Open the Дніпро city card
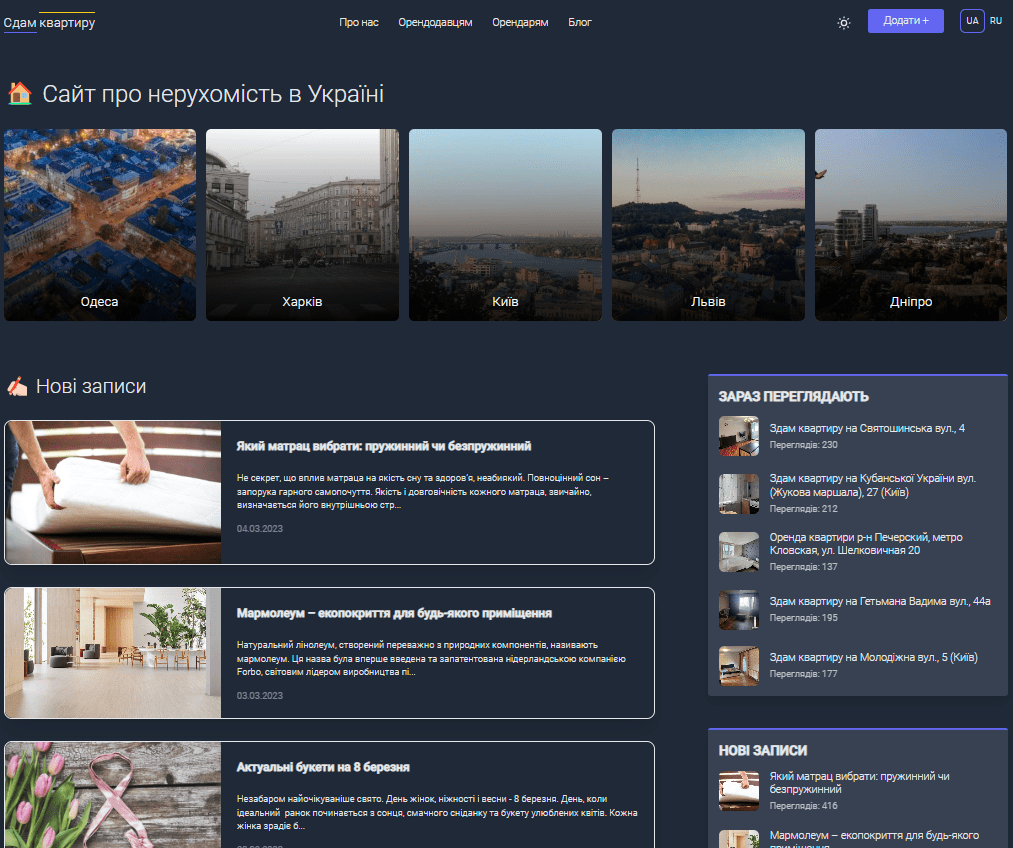Viewport: 1013px width, 848px height. 911,225
